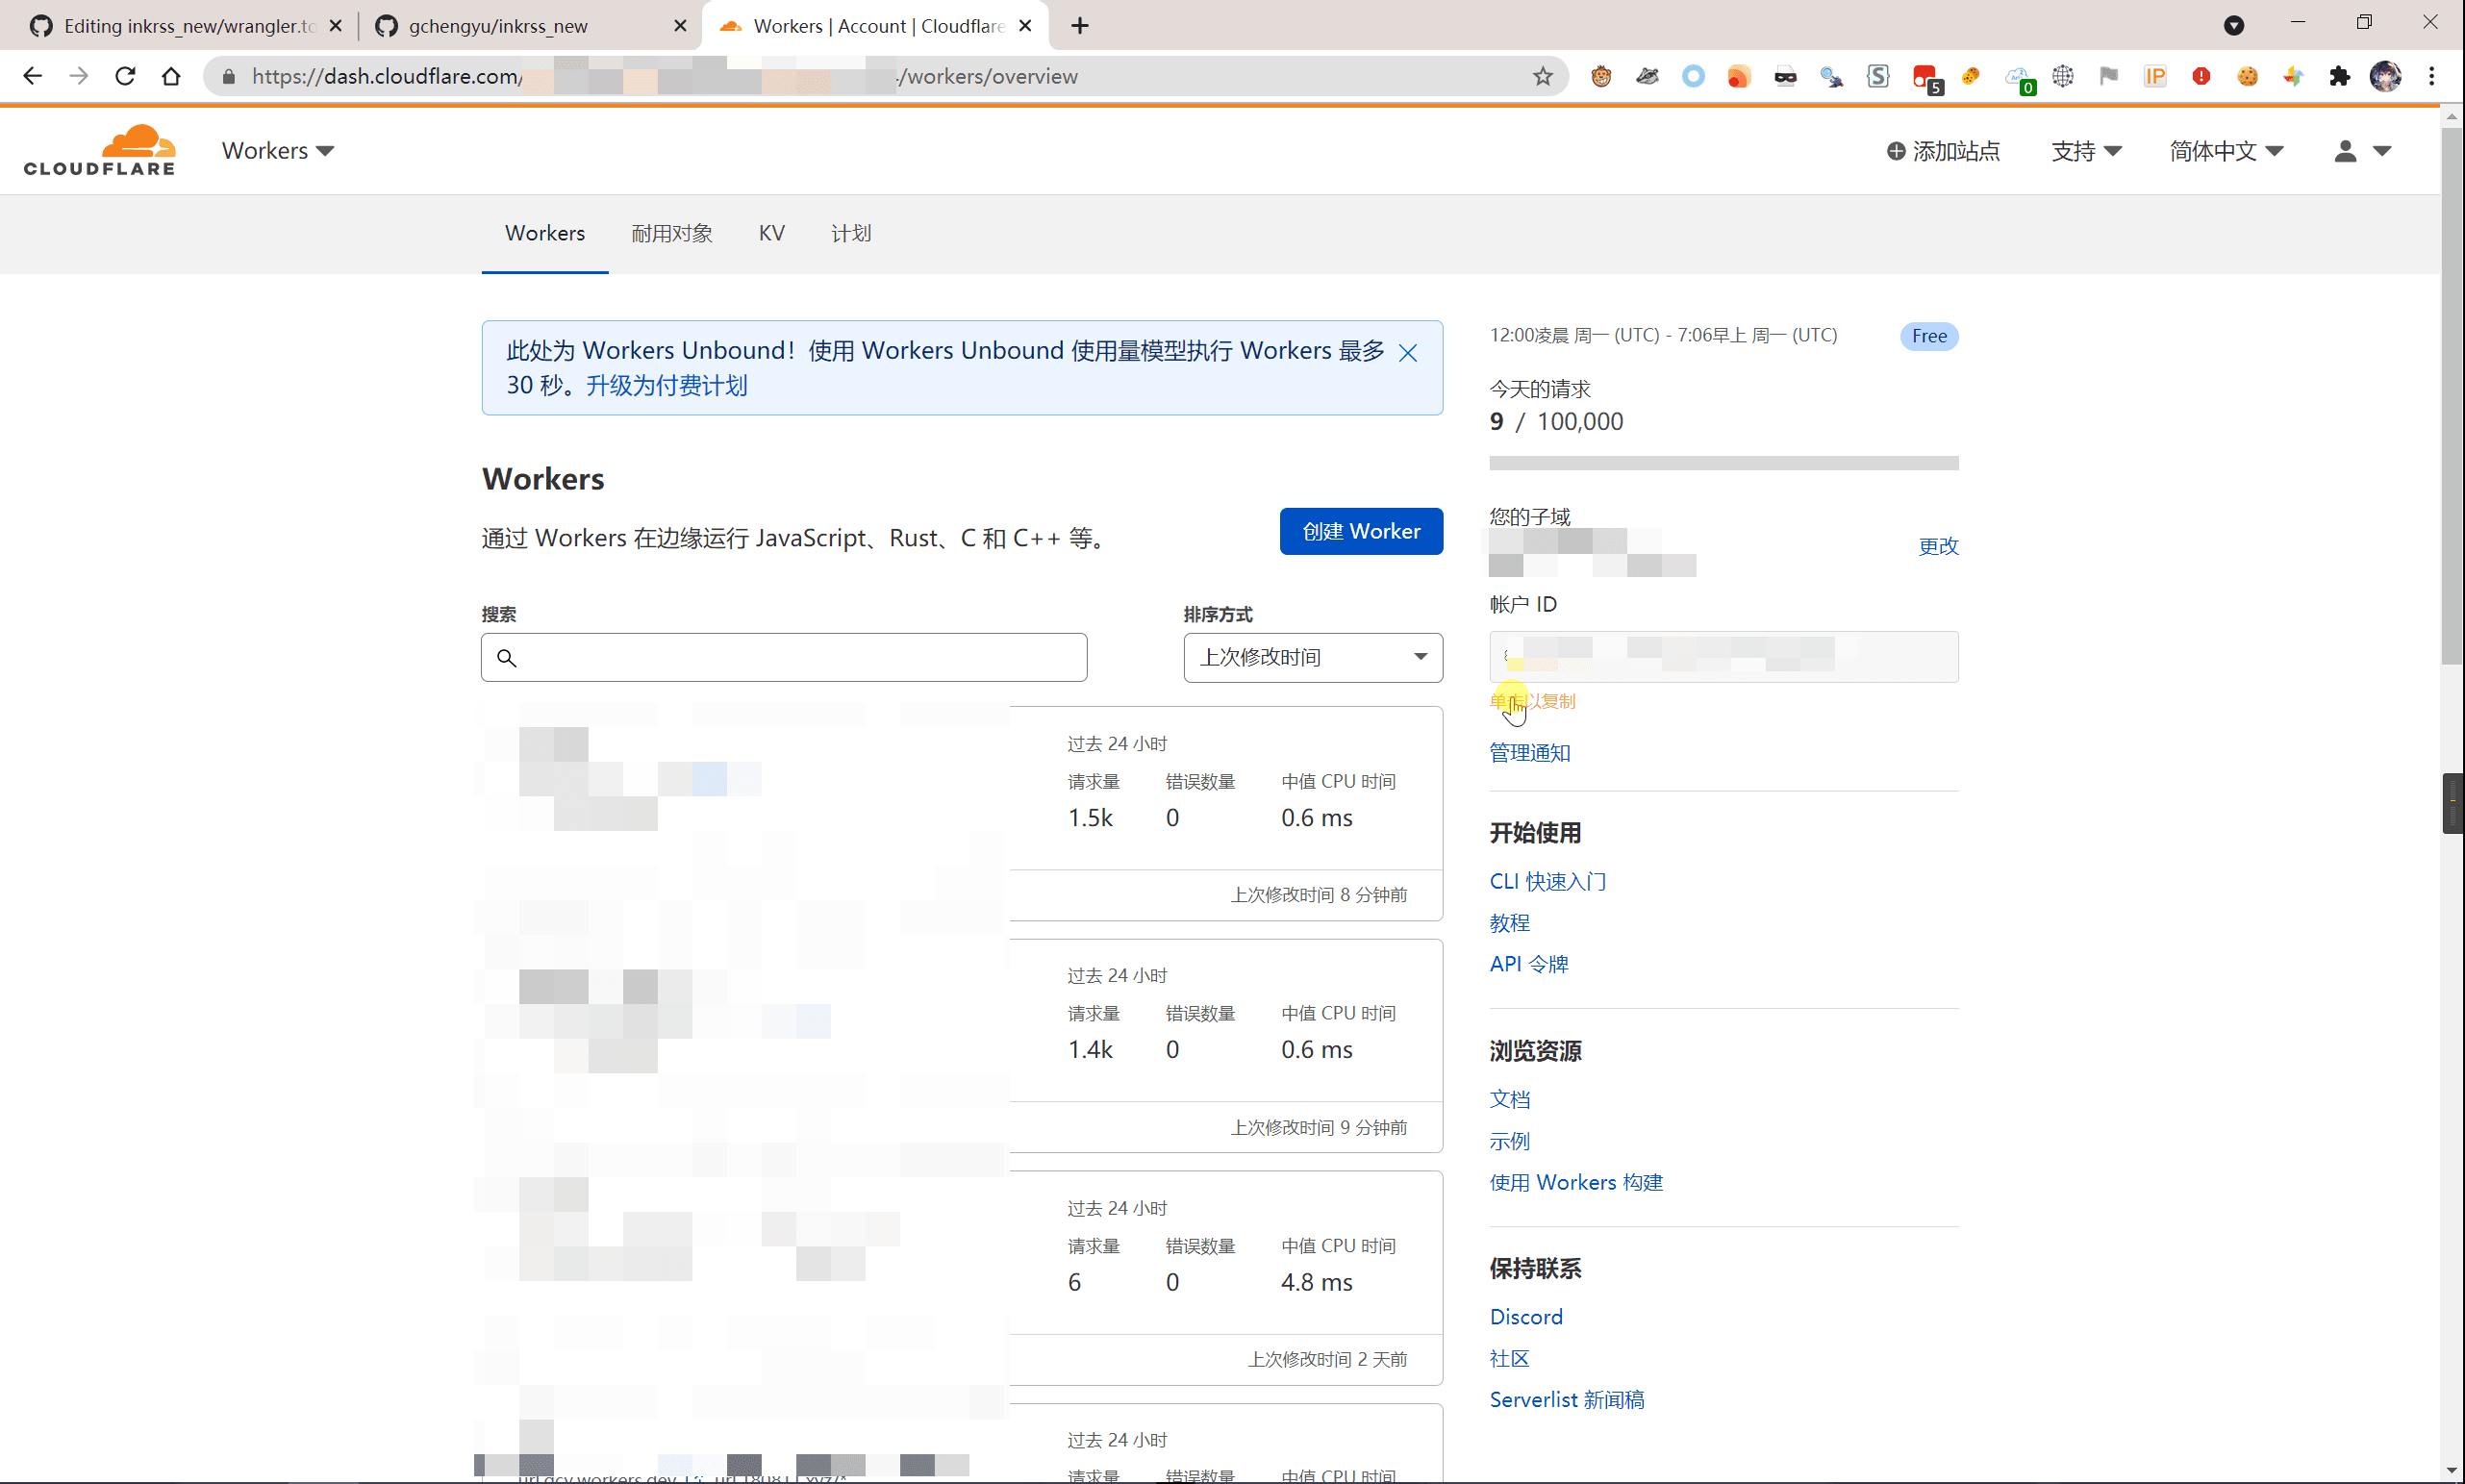Open the 升级为付费计划 link
The width and height of the screenshot is (2465, 1484).
667,385
